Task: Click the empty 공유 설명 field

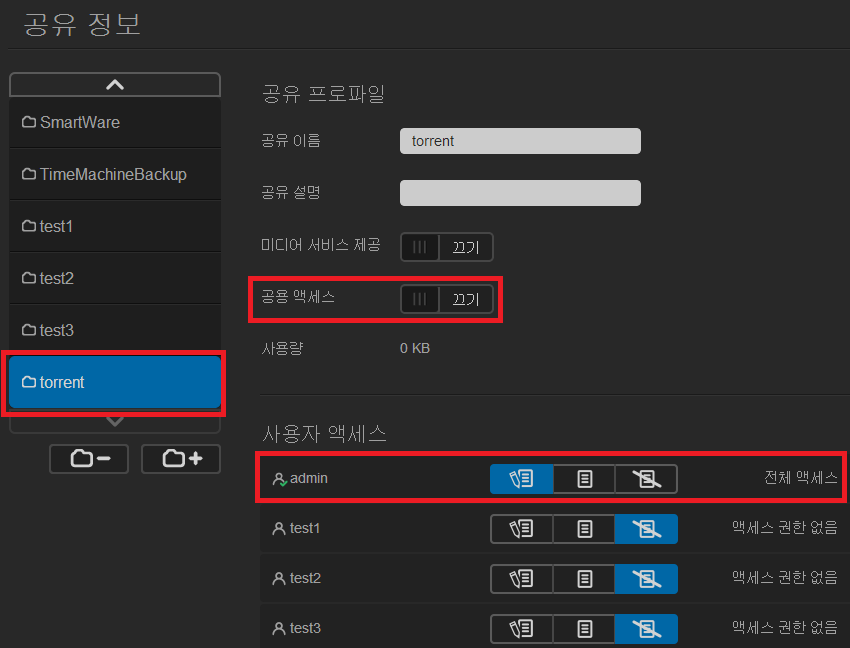Action: click(x=520, y=193)
